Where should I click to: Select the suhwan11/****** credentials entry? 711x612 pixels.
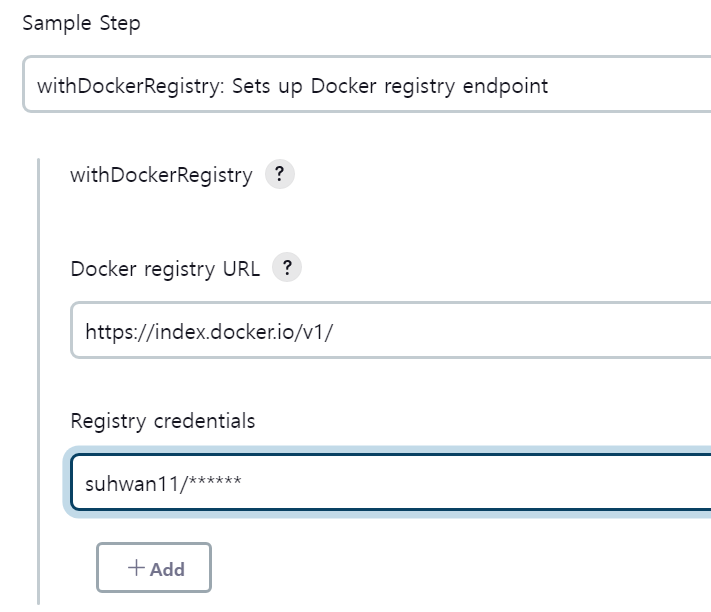163,484
